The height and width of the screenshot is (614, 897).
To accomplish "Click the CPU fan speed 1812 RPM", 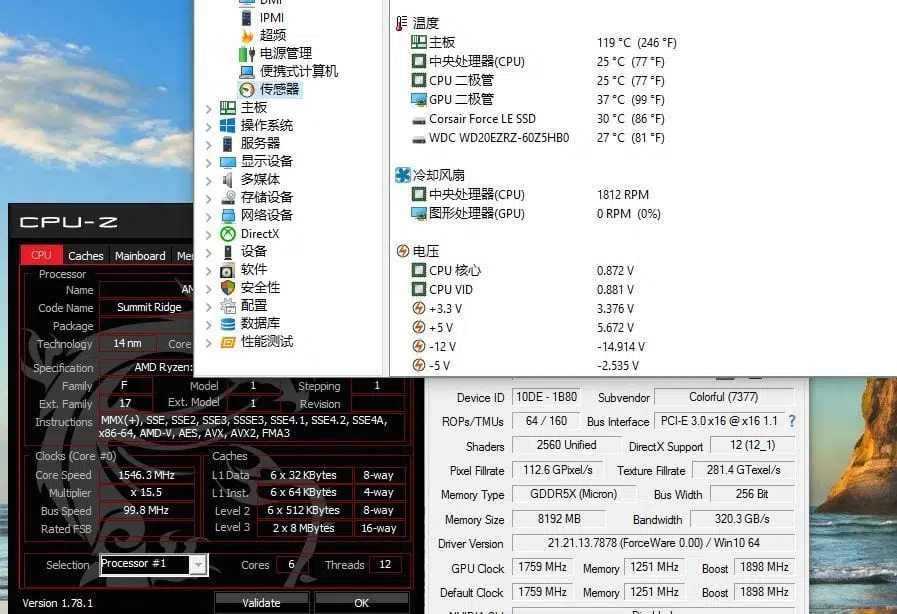I will (x=622, y=195).
